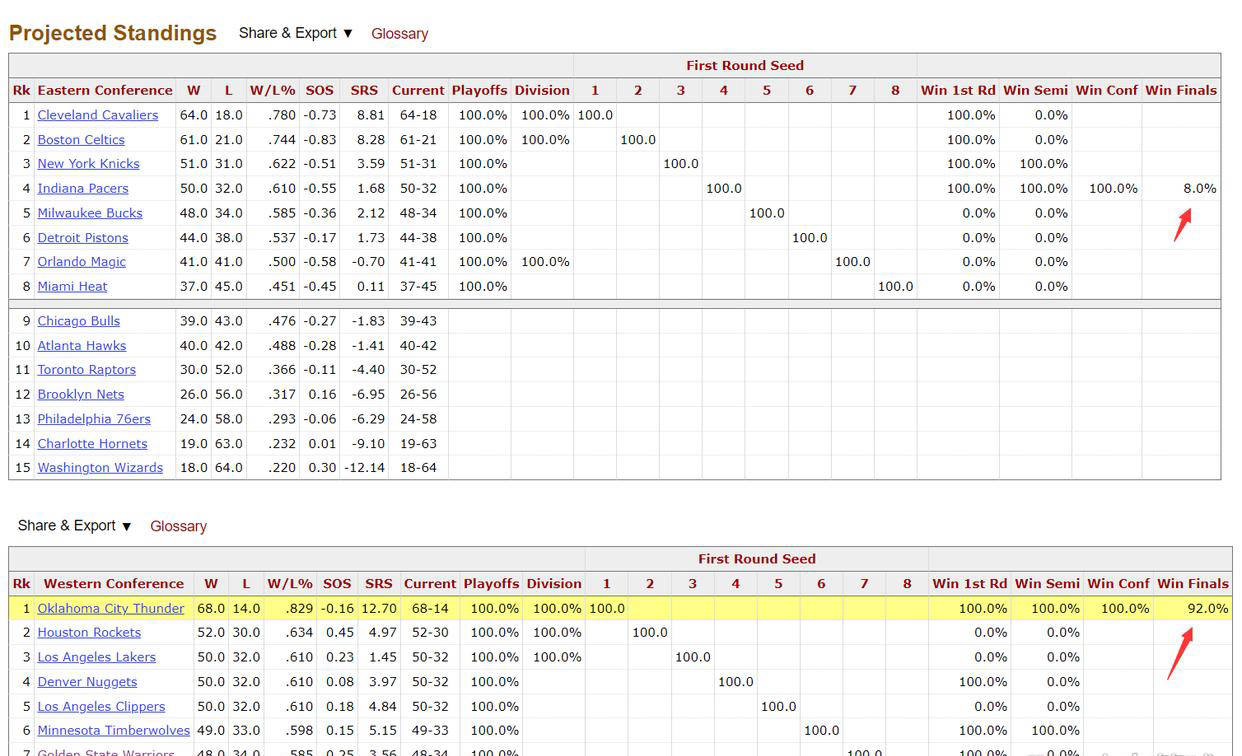1242x756 pixels.
Task: Open the Glossary link above the Western Conference table
Action: coord(178,526)
